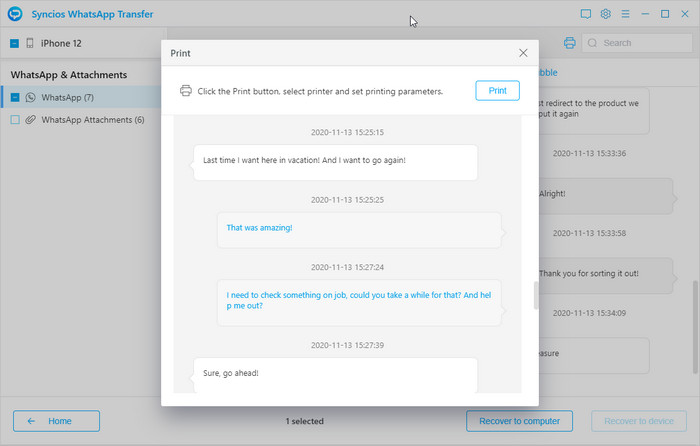The width and height of the screenshot is (700, 446).
Task: Click the magnifier icon in Search box
Action: click(x=592, y=43)
